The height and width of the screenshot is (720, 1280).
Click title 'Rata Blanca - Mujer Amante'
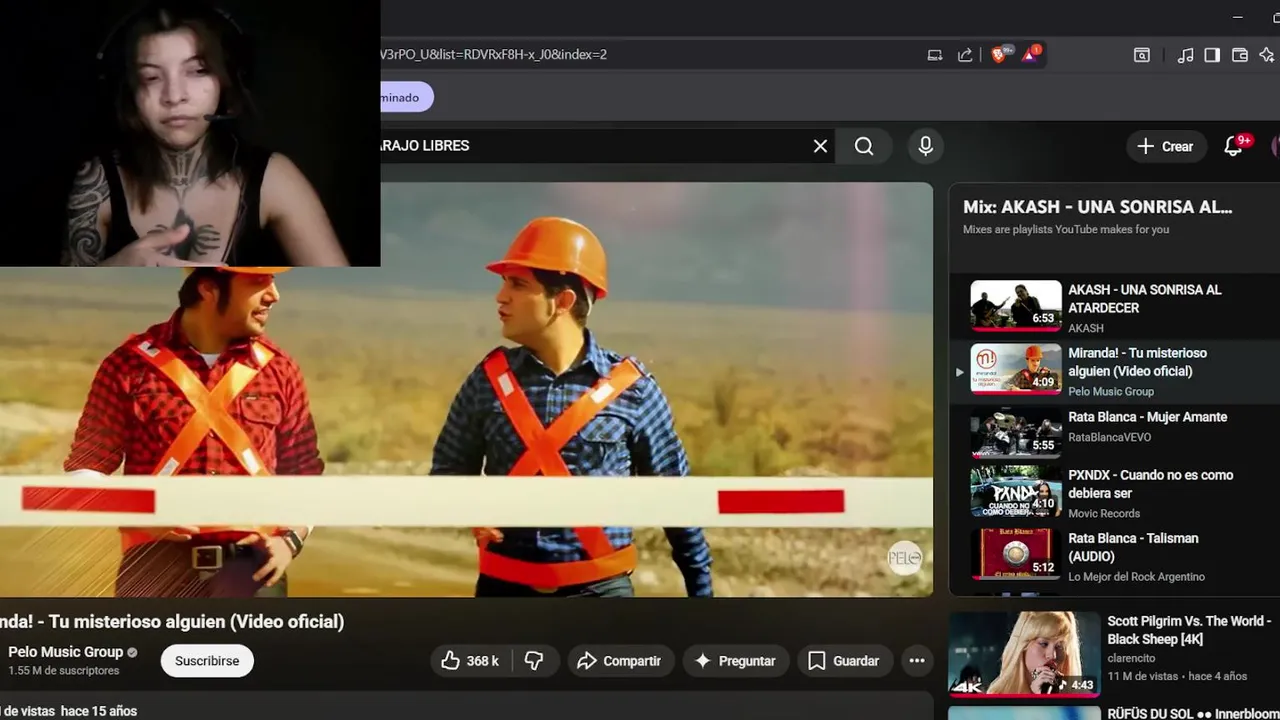(x=1147, y=417)
